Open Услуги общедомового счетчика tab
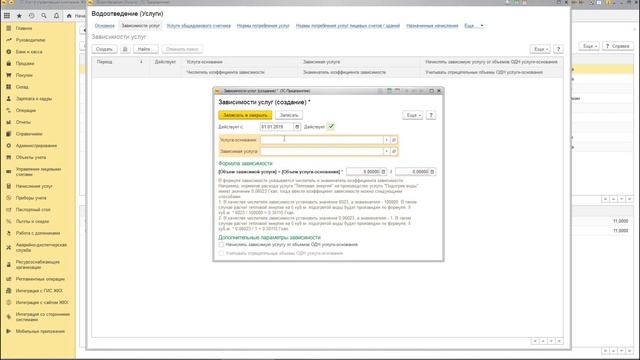This screenshot has height=360, width=640. 198,26
